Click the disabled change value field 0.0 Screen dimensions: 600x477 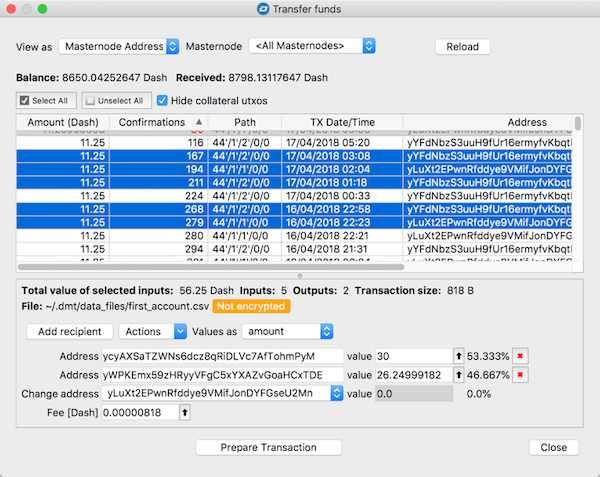click(x=414, y=394)
